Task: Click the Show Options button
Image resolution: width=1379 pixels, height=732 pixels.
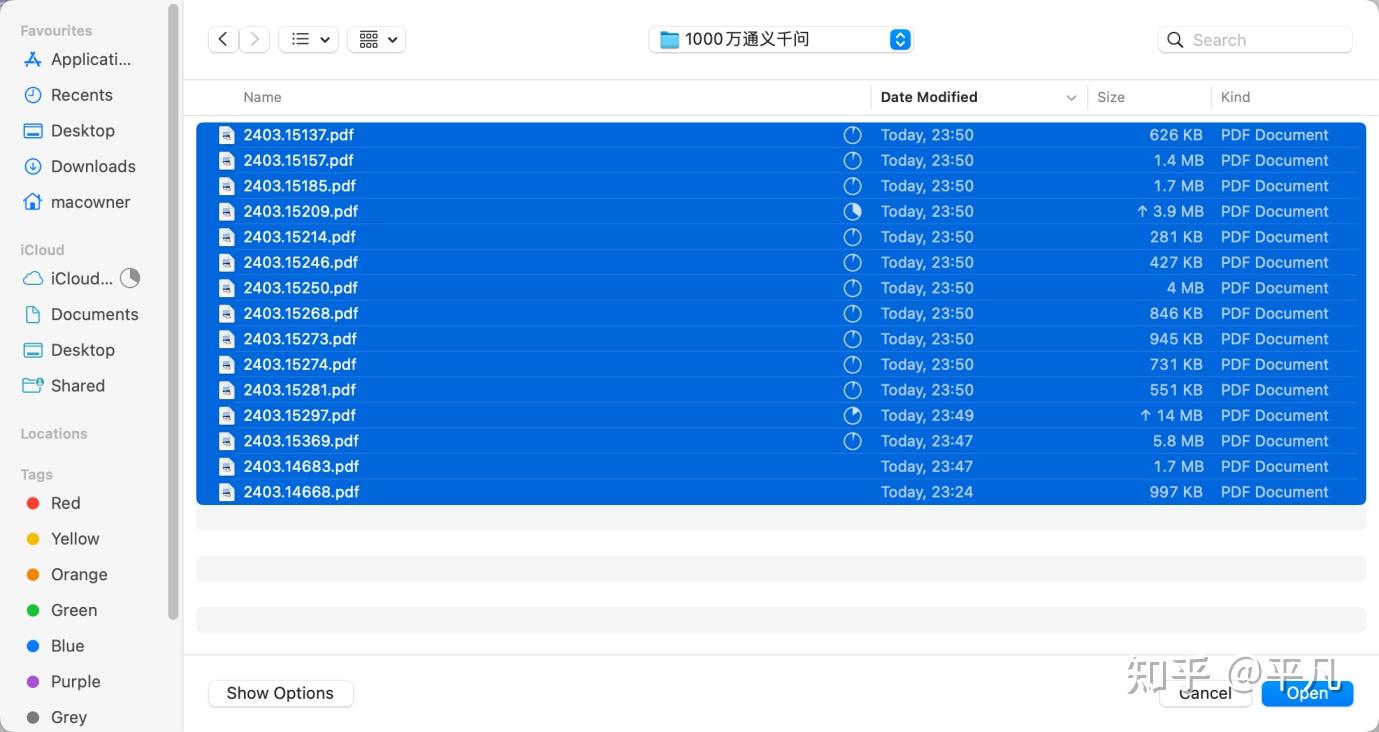Action: (280, 693)
